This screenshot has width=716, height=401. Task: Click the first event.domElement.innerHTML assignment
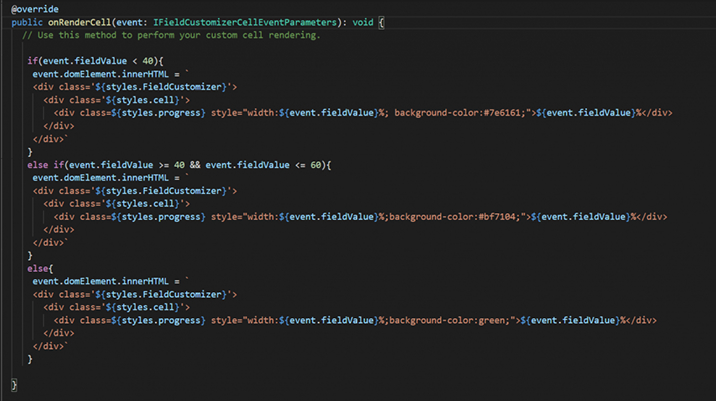pos(110,74)
